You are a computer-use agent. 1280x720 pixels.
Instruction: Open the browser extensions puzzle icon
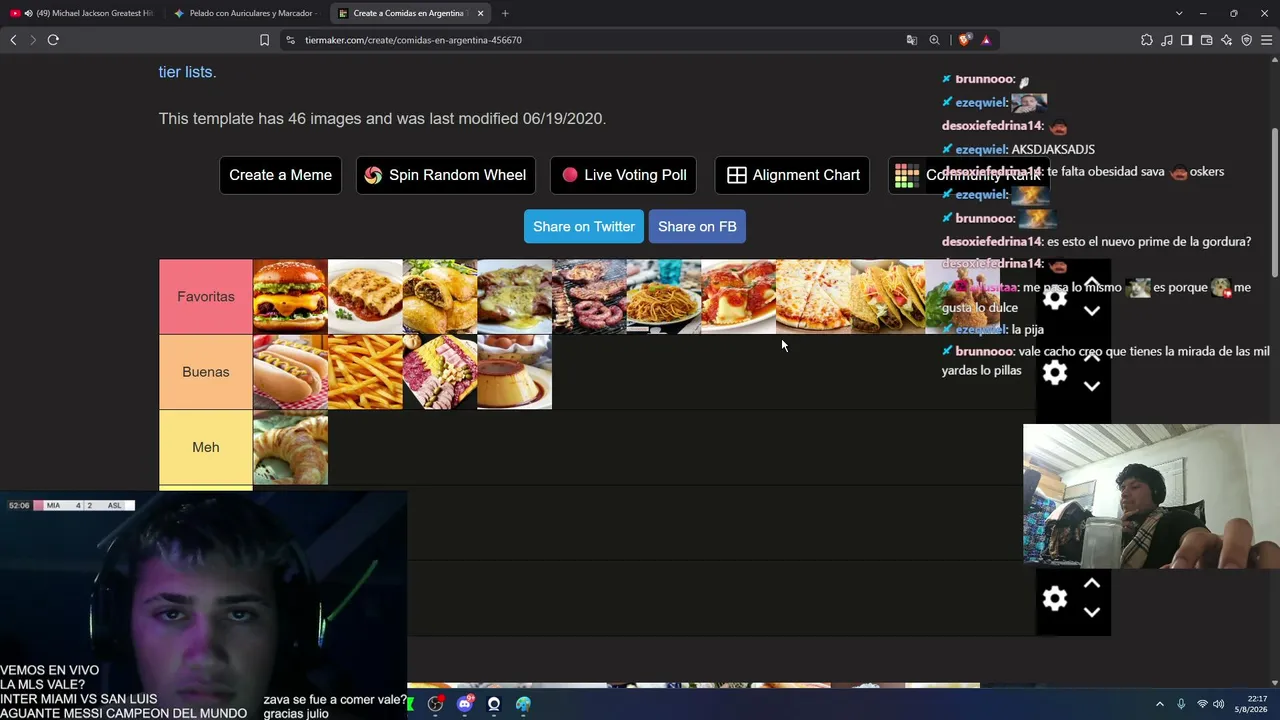pos(1146,40)
